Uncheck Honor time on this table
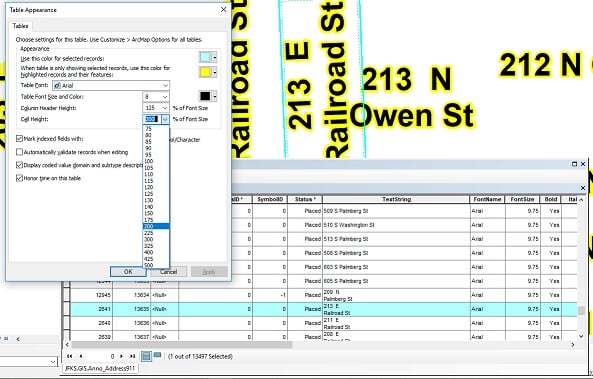Screen dimensions: 593x379 (19, 178)
